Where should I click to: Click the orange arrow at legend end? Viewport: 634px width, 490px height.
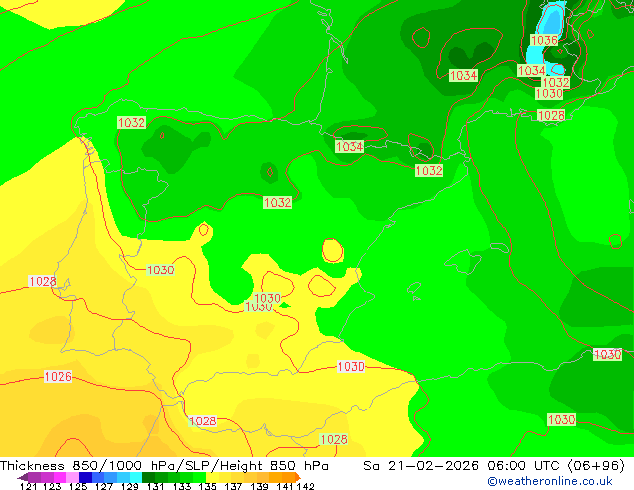click(298, 477)
